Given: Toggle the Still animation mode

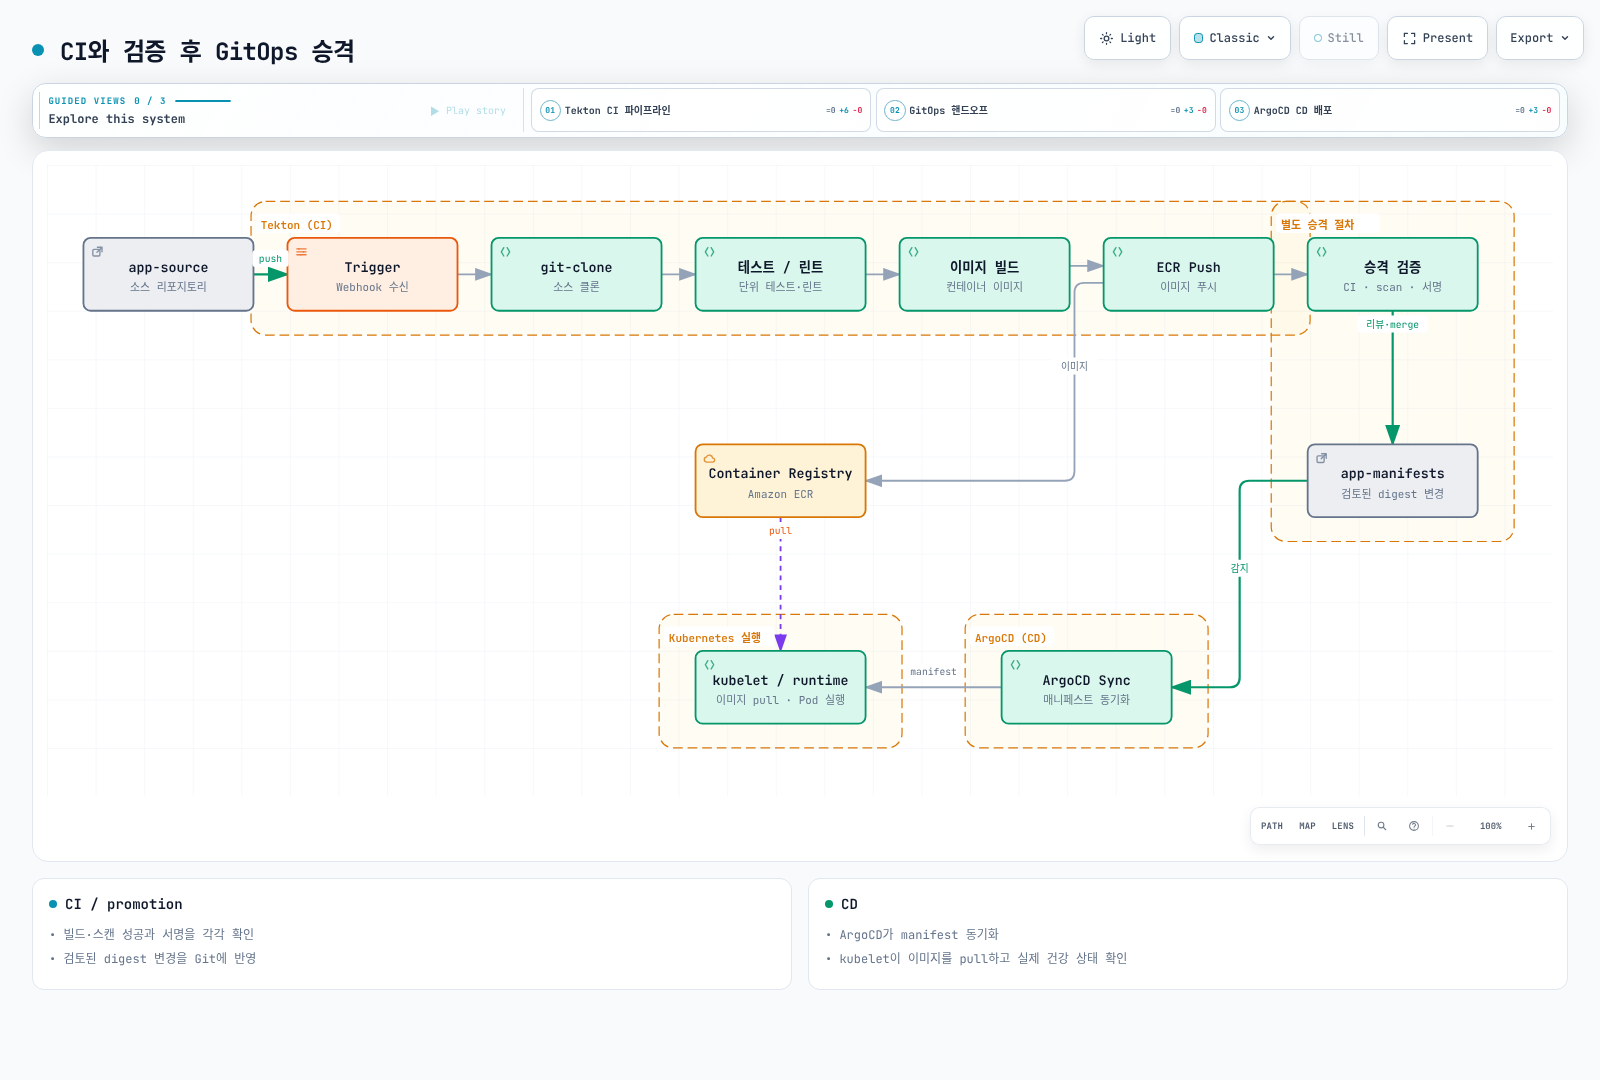Looking at the screenshot, I should click(1338, 38).
